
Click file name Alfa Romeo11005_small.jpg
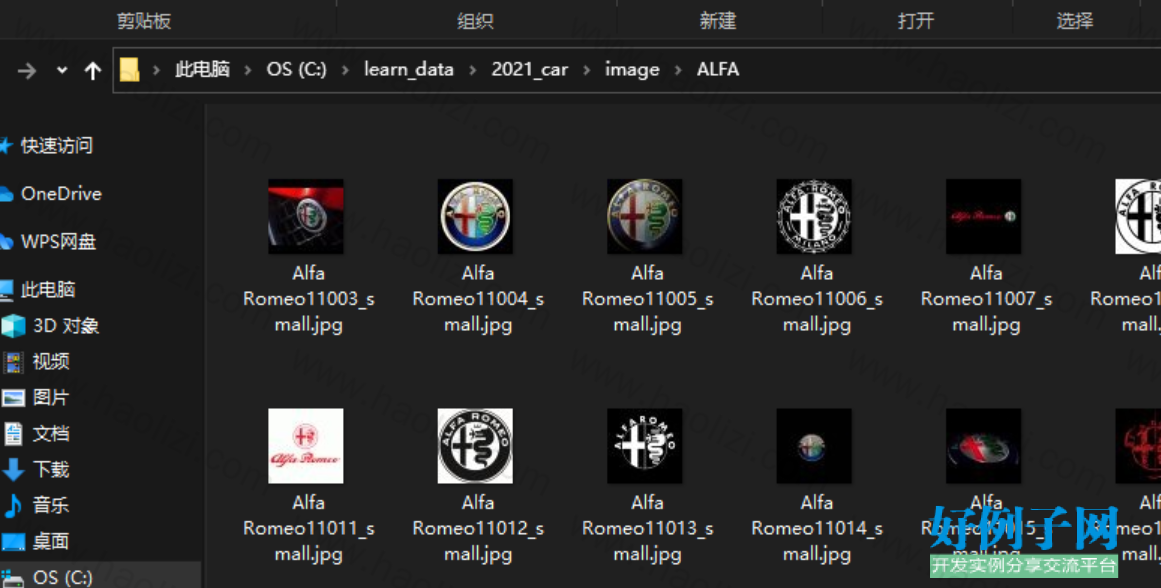[x=648, y=299]
